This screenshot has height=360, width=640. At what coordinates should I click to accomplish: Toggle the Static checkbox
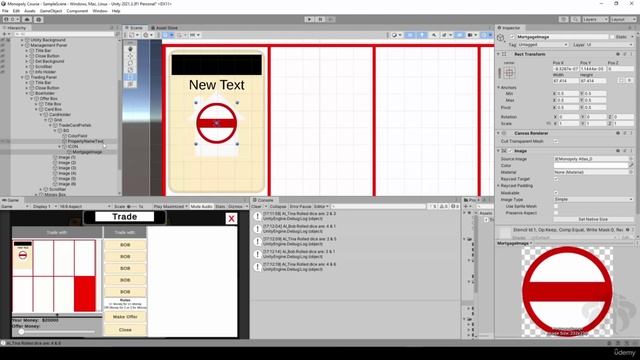pos(612,37)
